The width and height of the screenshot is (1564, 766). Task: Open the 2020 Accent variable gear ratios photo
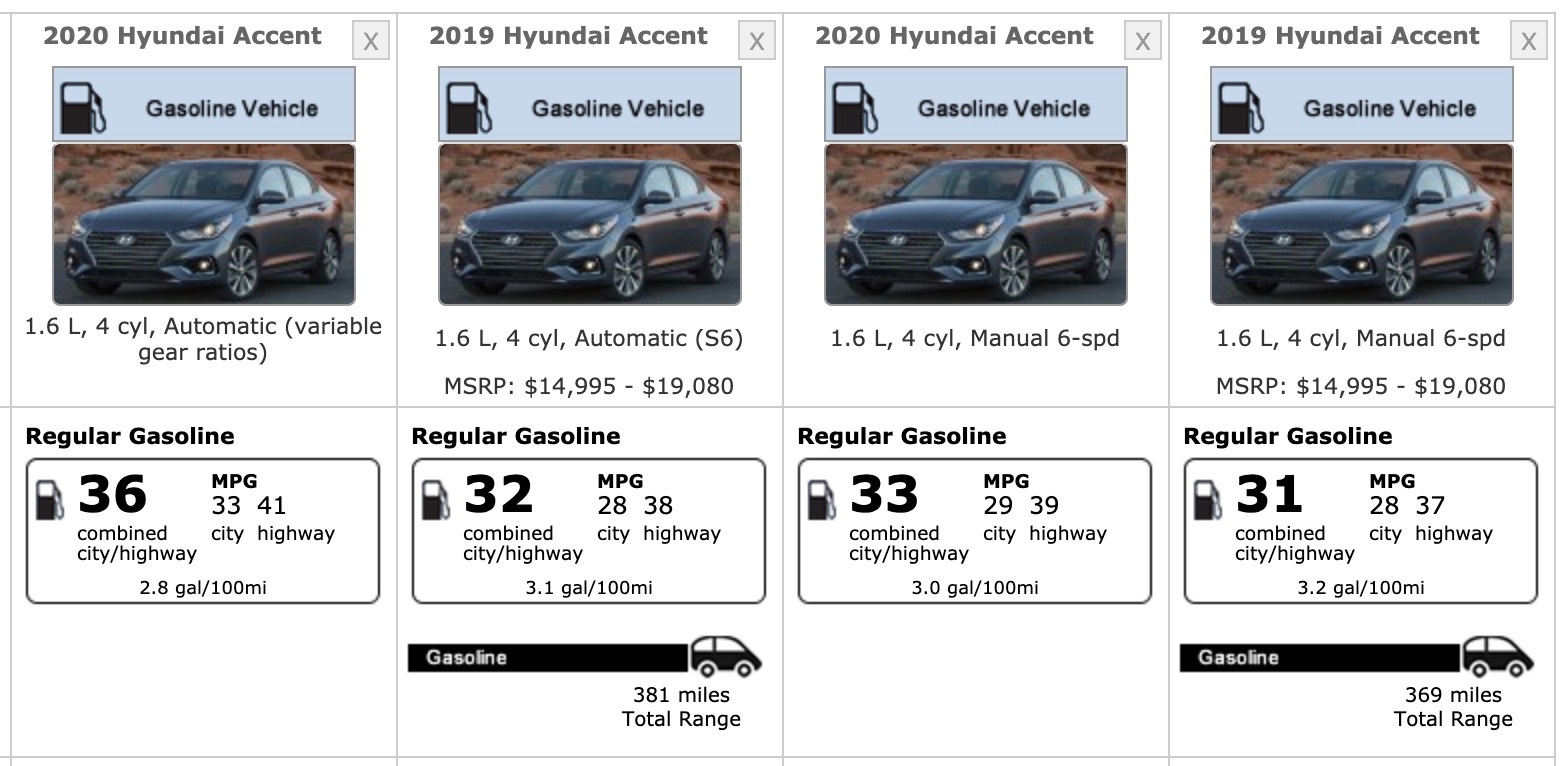204,224
